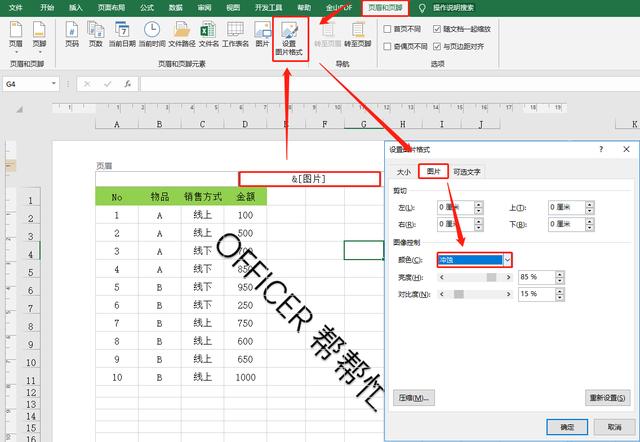Toggle 首页不同 checkbox
This screenshot has height=442, width=640.
[387, 29]
